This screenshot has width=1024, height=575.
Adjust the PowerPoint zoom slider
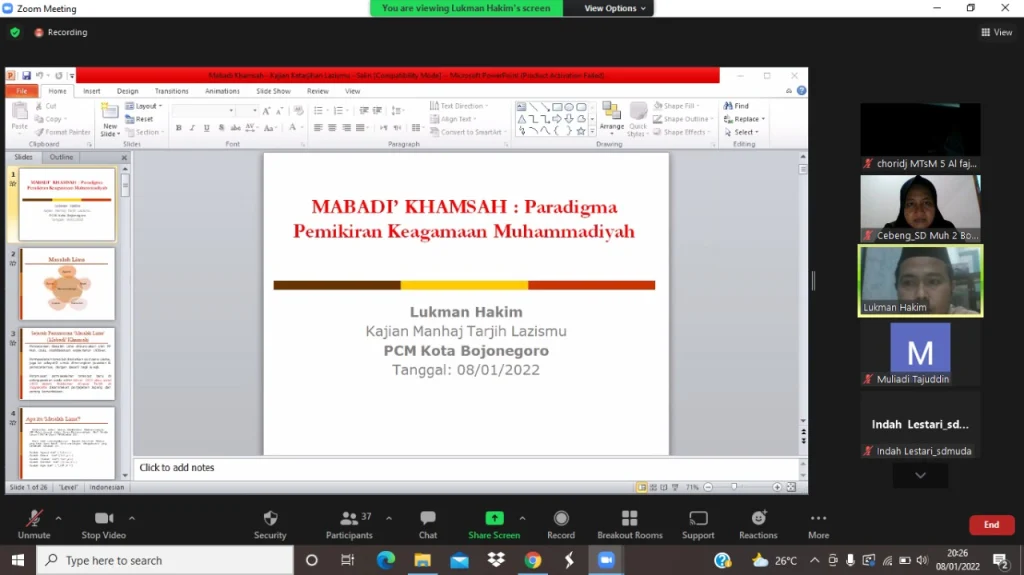point(735,487)
